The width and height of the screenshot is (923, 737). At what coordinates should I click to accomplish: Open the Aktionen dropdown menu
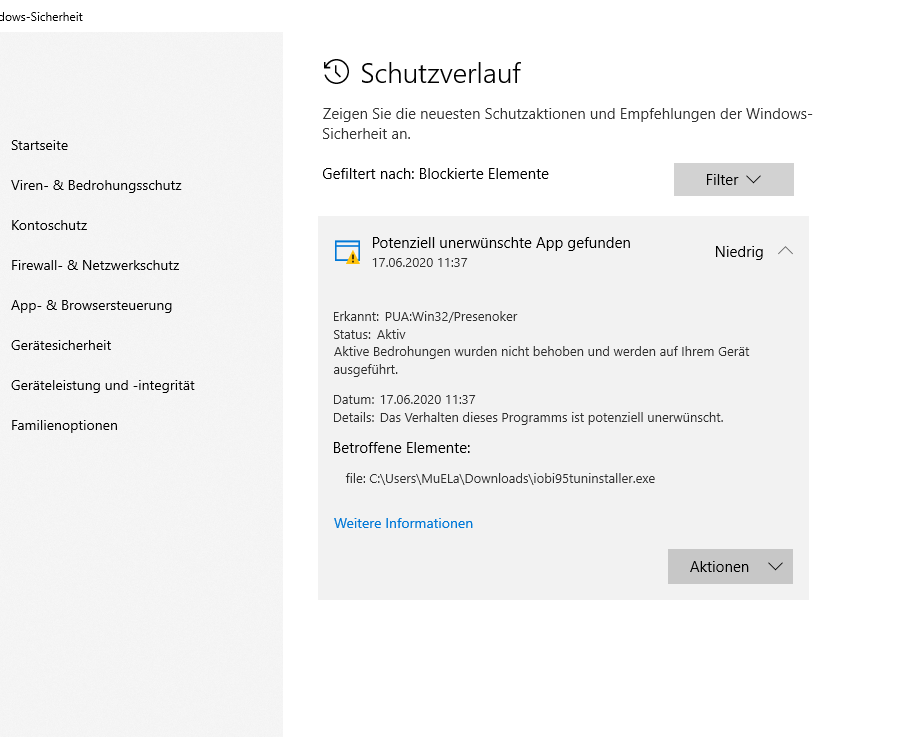pyautogui.click(x=730, y=566)
